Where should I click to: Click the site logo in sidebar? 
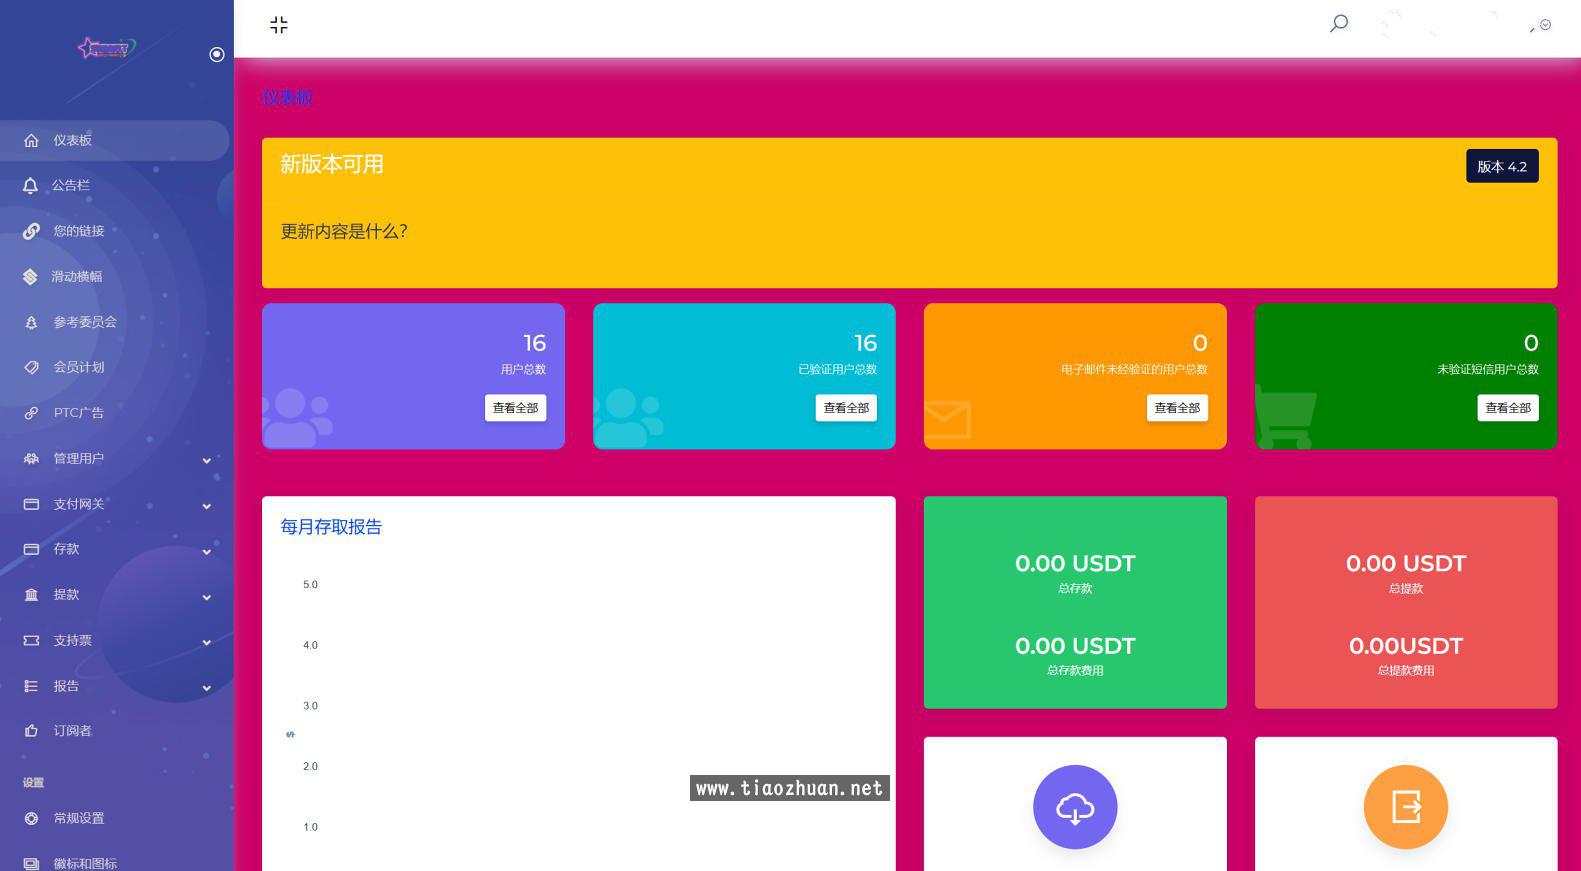pos(106,48)
